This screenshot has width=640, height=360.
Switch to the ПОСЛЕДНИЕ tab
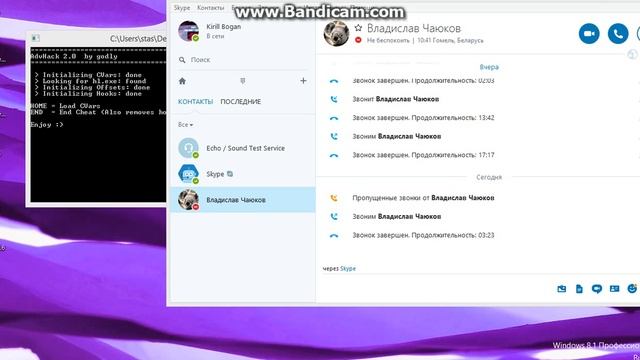(x=240, y=102)
